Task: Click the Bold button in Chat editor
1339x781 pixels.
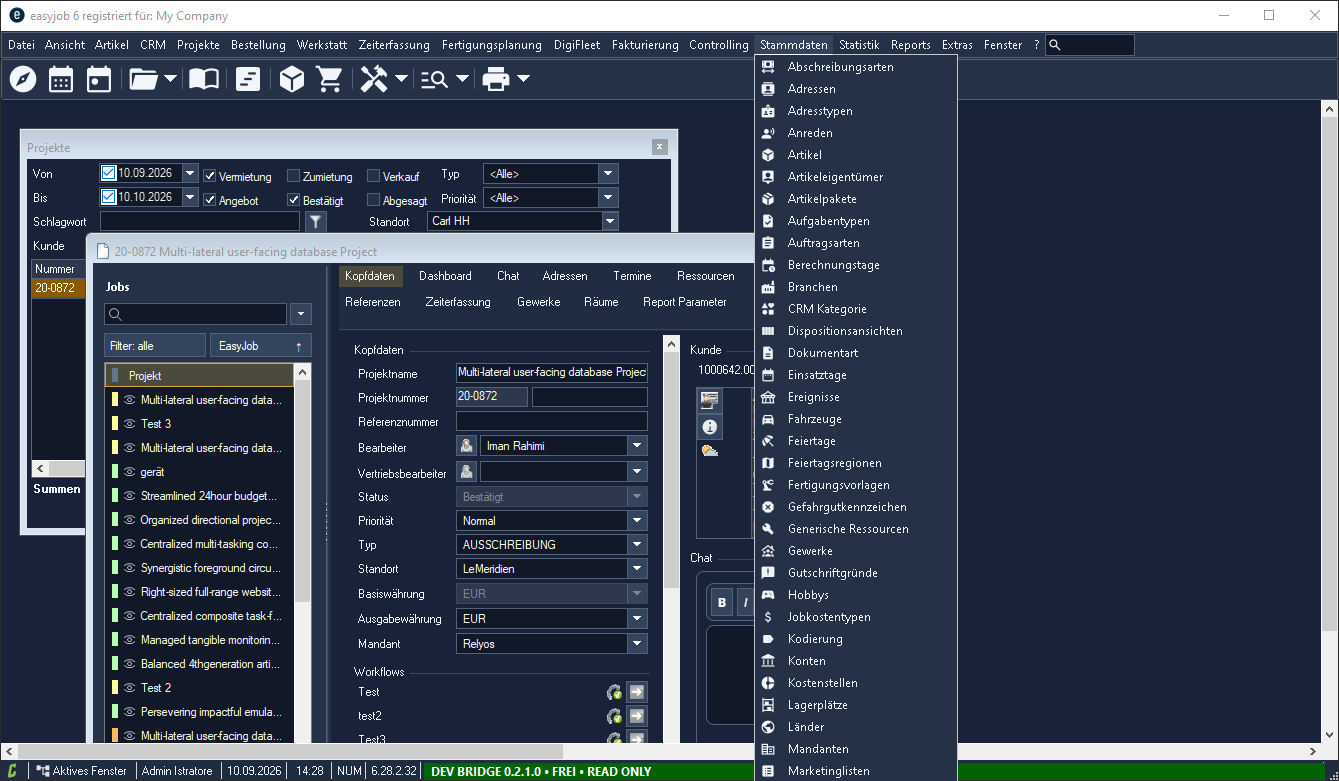Action: point(722,602)
